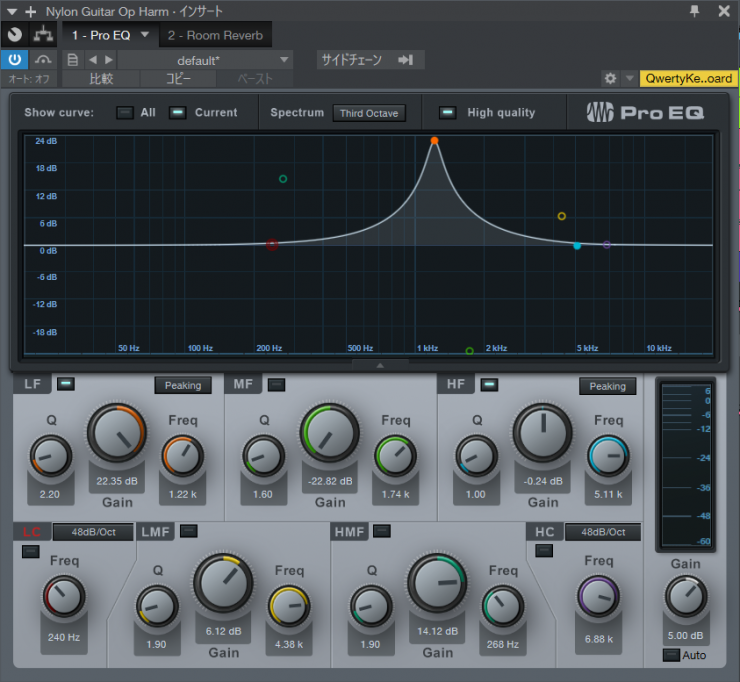Click the output Gain knob
The height and width of the screenshot is (682, 740).
[686, 597]
